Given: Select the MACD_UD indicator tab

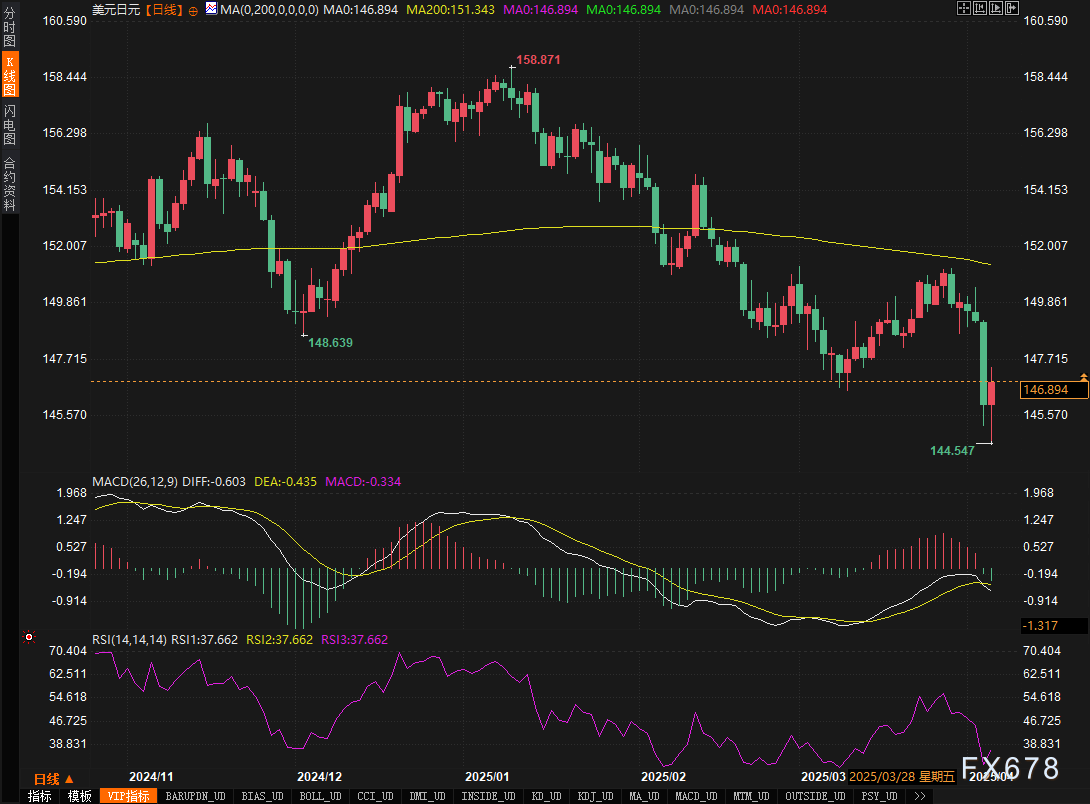Looking at the screenshot, I should pyautogui.click(x=694, y=796).
